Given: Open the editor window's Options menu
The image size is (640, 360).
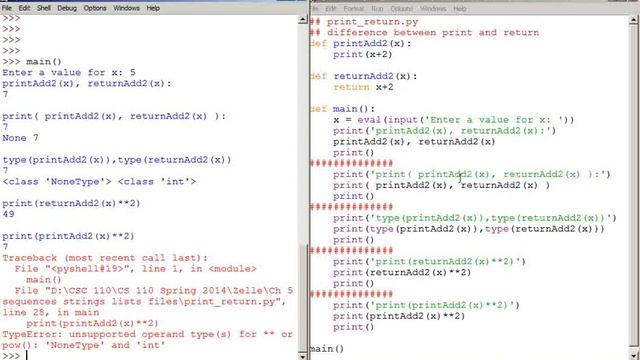Looking at the screenshot, I should click(x=402, y=8).
